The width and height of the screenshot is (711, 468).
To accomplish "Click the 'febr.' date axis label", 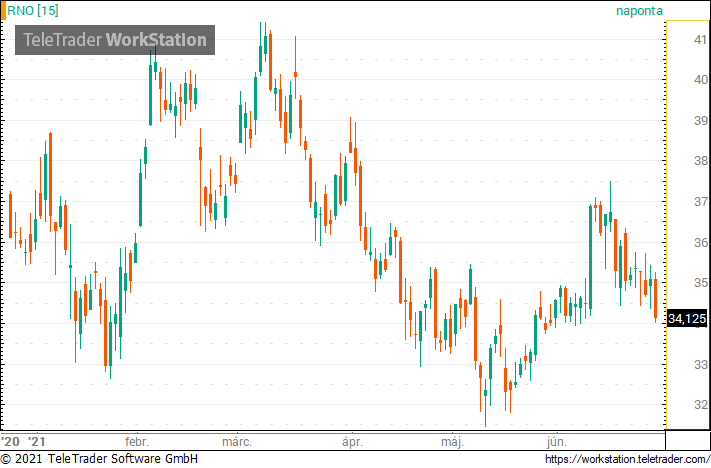I will 136,442.
